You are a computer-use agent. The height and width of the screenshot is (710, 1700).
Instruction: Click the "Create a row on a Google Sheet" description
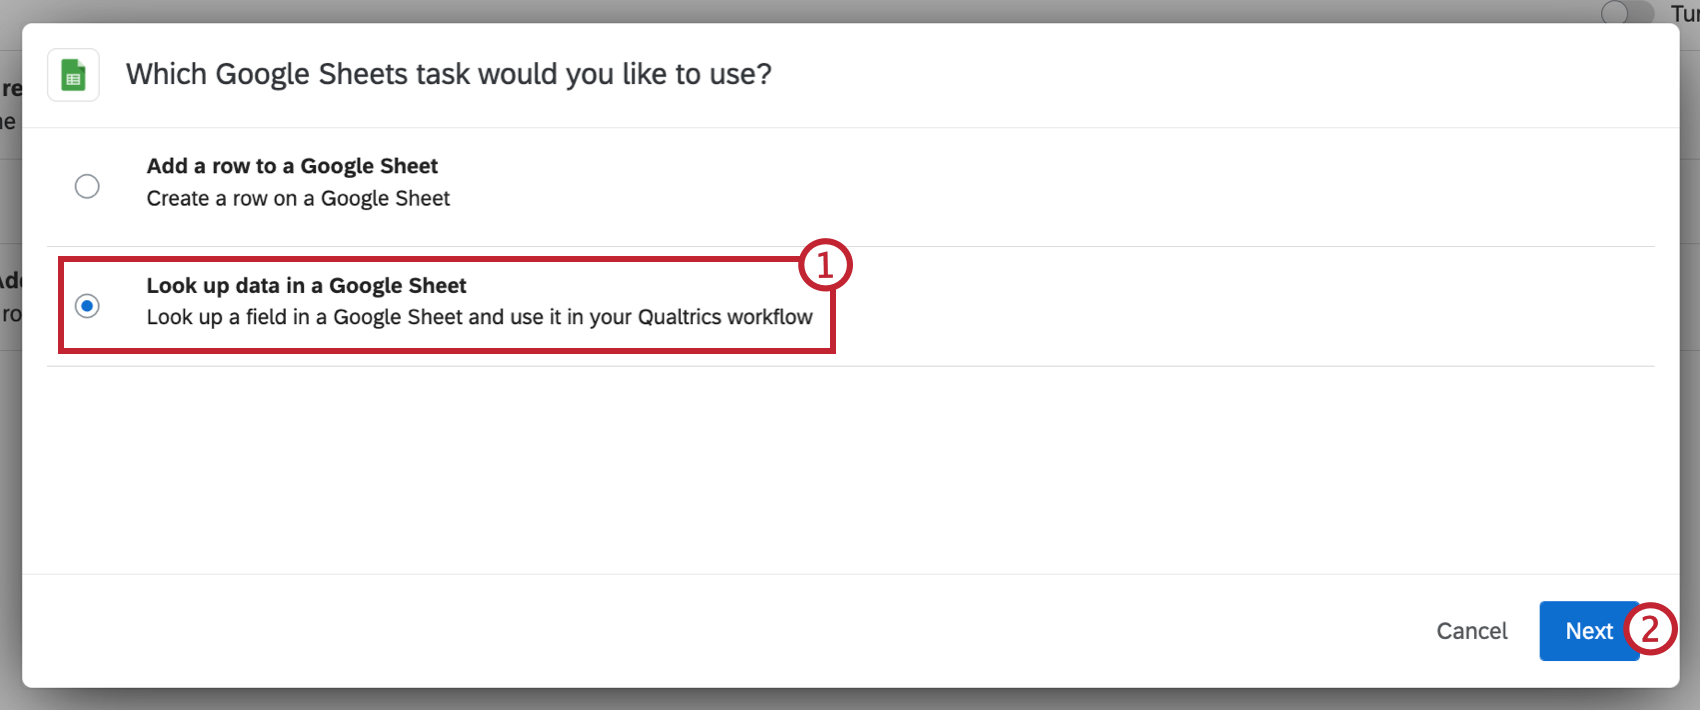coord(297,198)
